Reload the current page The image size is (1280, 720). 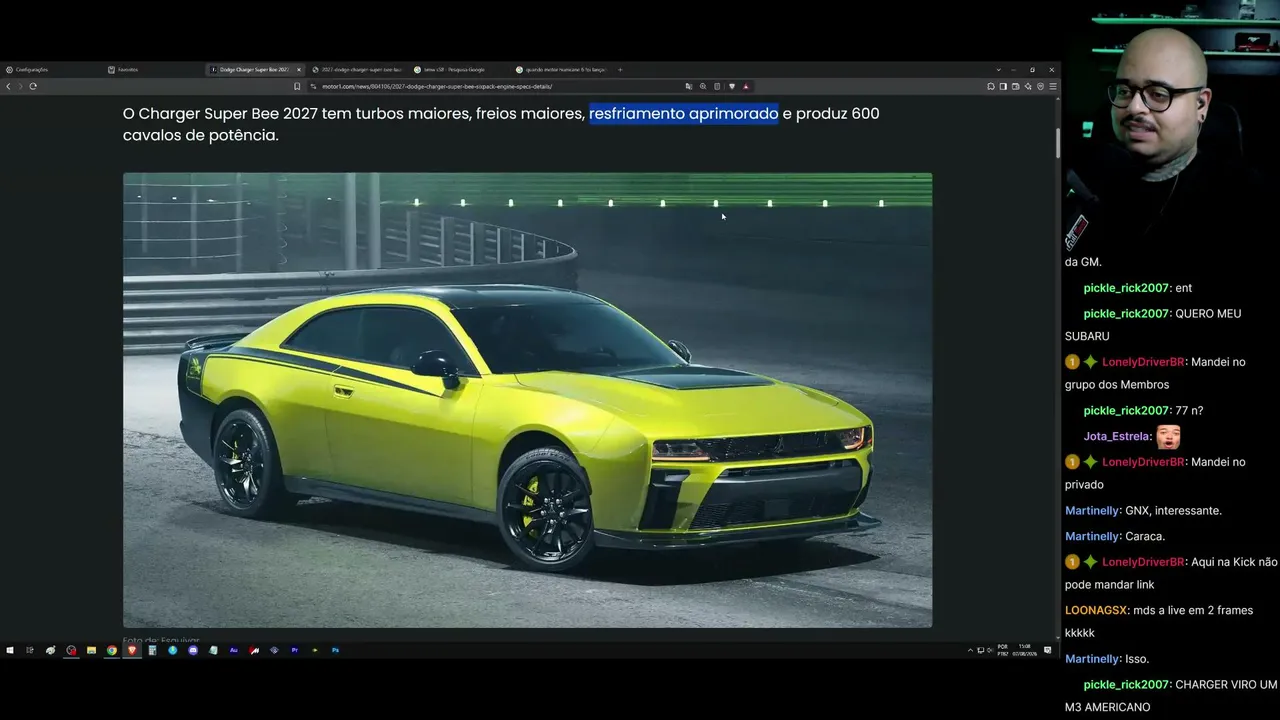click(33, 86)
